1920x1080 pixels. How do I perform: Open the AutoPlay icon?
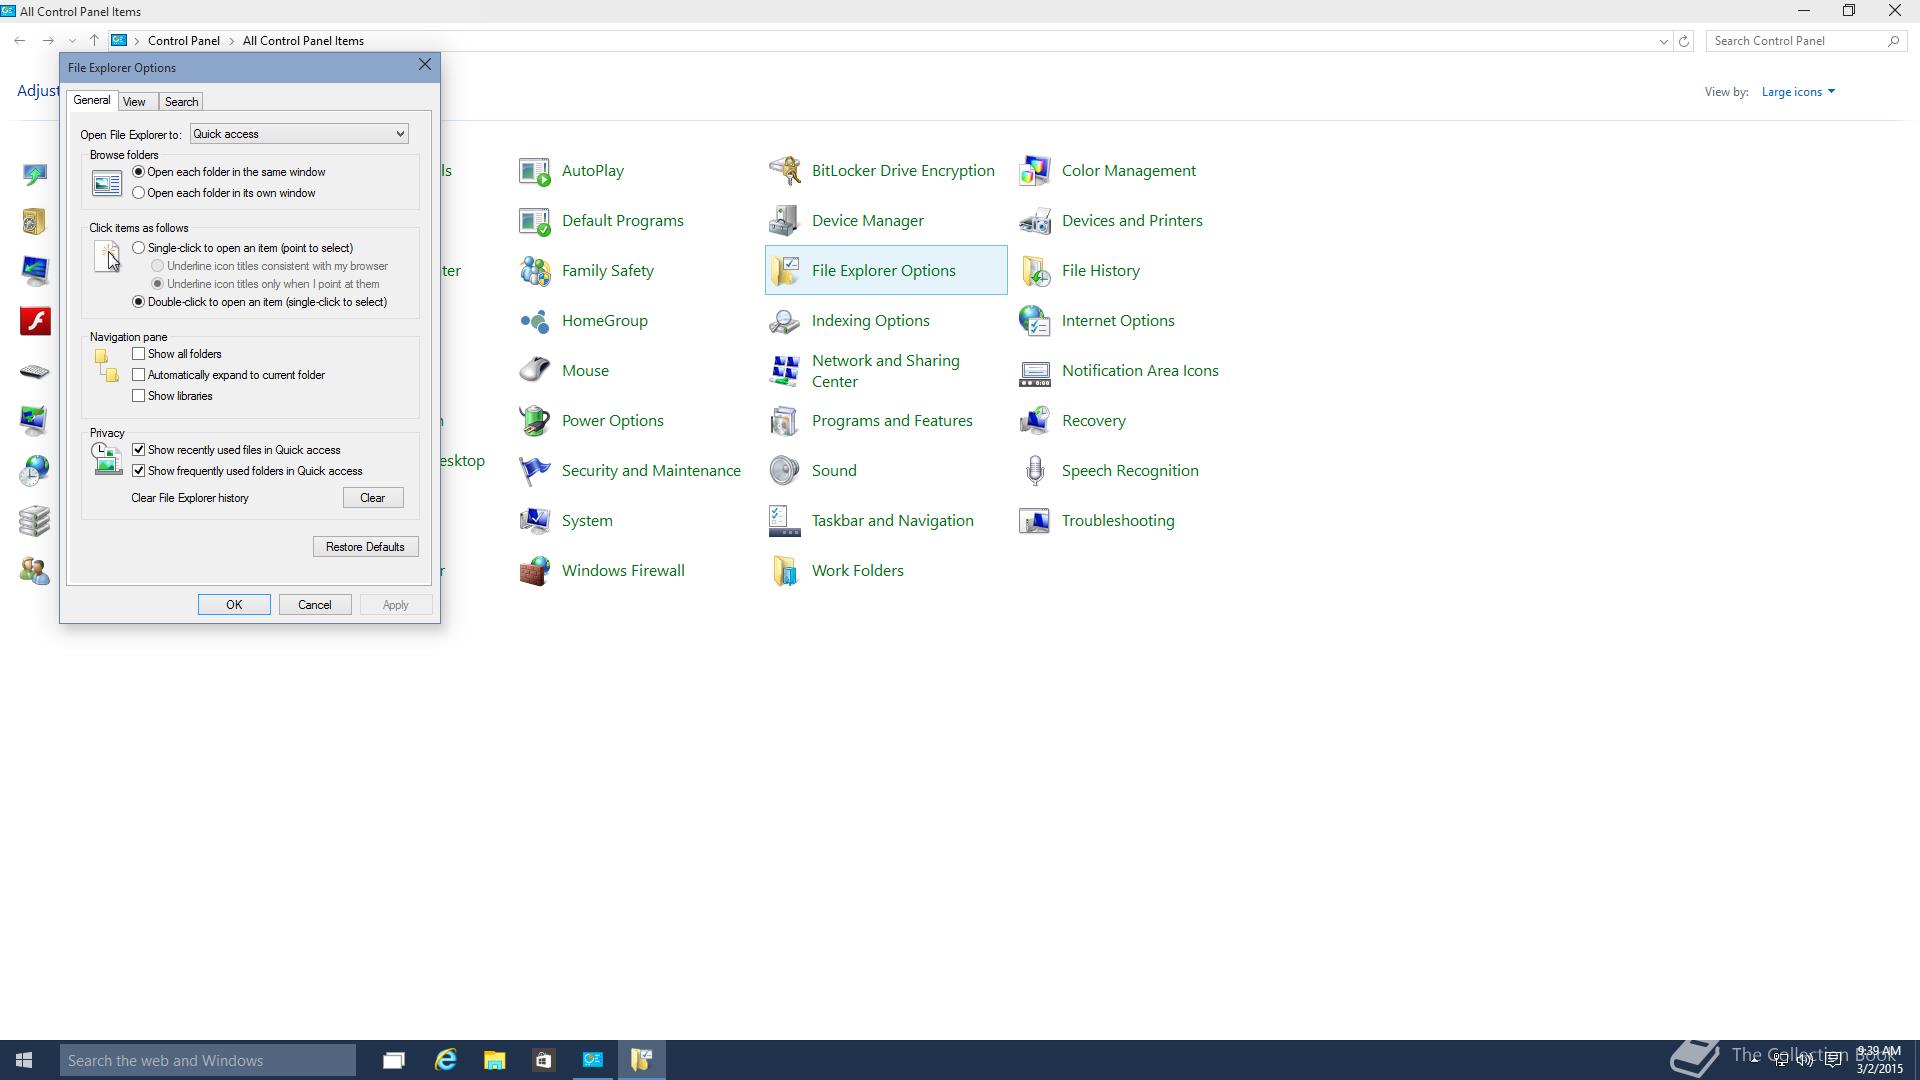click(x=535, y=171)
